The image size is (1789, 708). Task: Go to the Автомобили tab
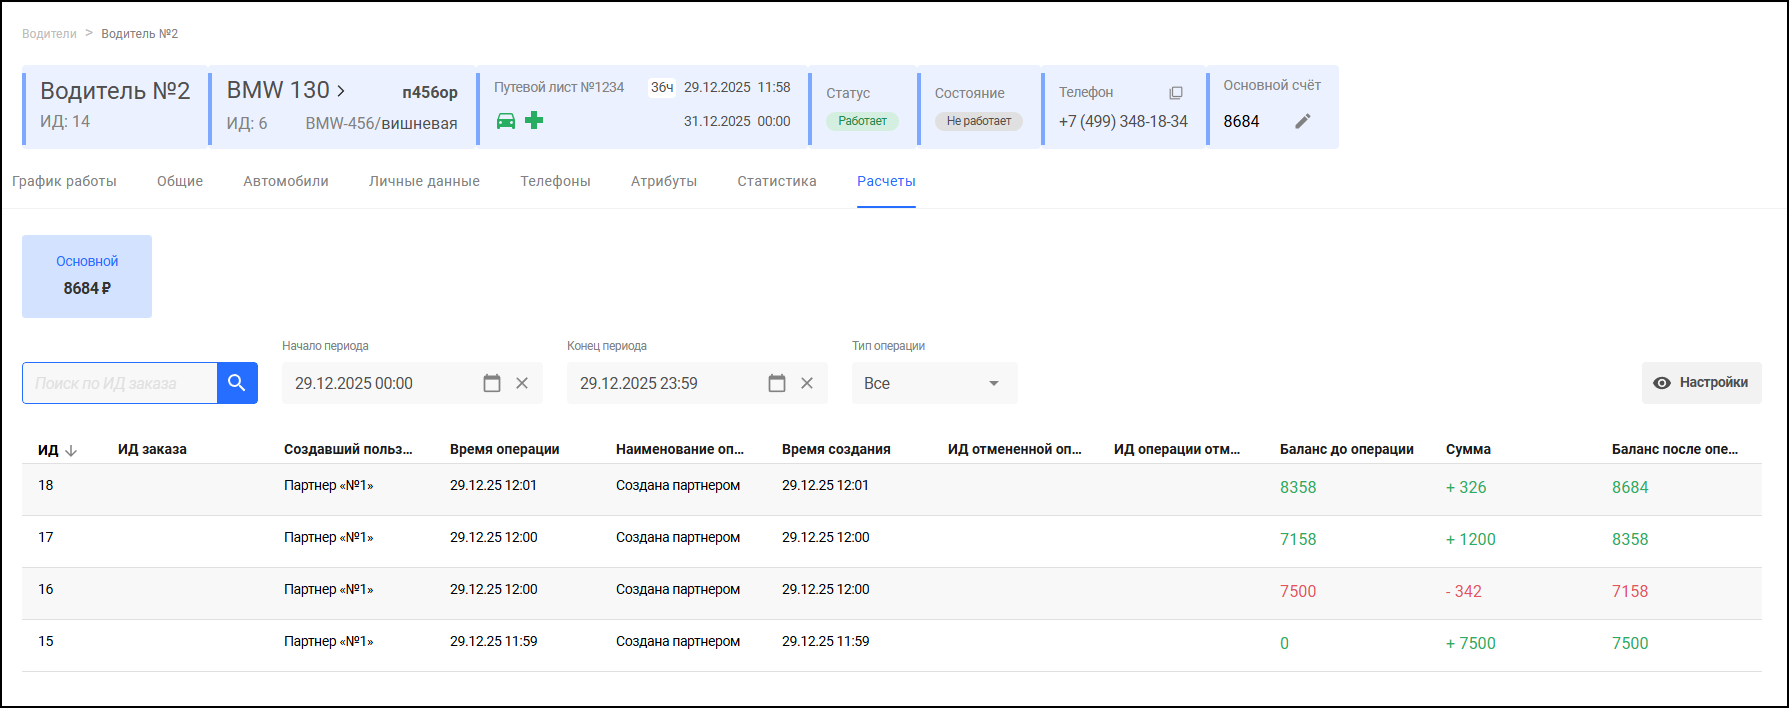(x=285, y=181)
